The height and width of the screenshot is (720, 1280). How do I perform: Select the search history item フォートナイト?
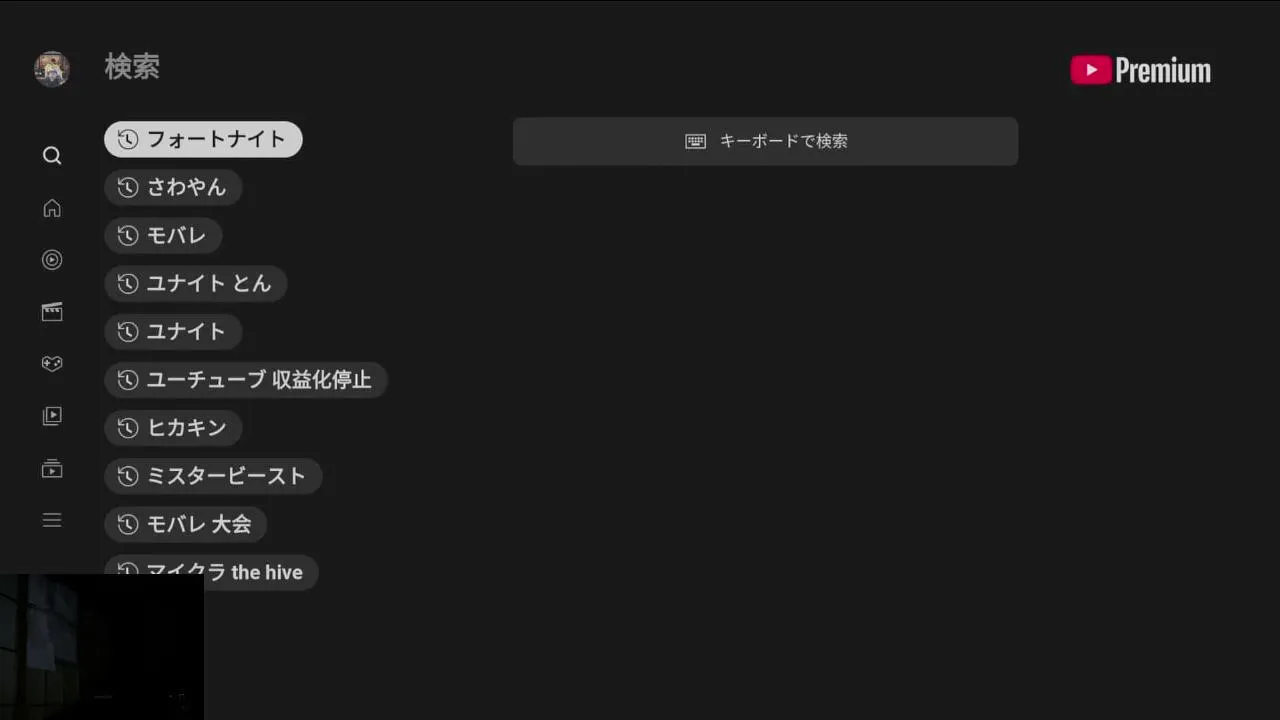point(203,139)
